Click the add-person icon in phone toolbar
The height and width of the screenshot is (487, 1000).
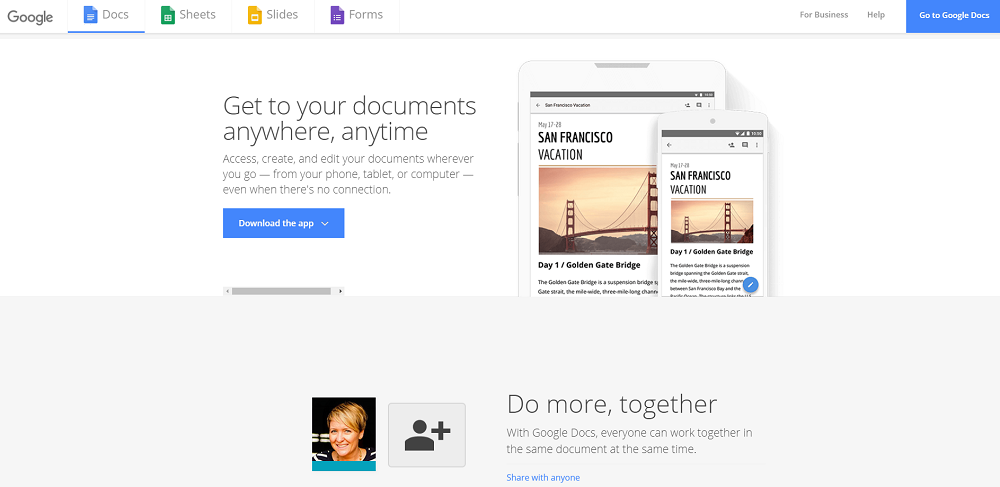pyautogui.click(x=732, y=145)
